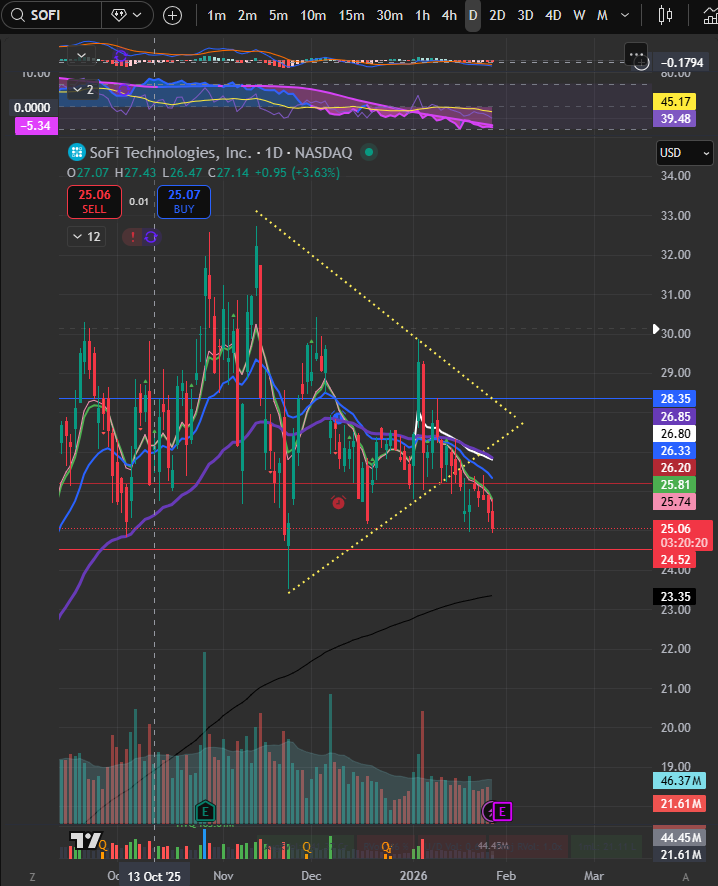The height and width of the screenshot is (886, 718).
Task: Click the 46.37 M volume label
Action: [680, 780]
